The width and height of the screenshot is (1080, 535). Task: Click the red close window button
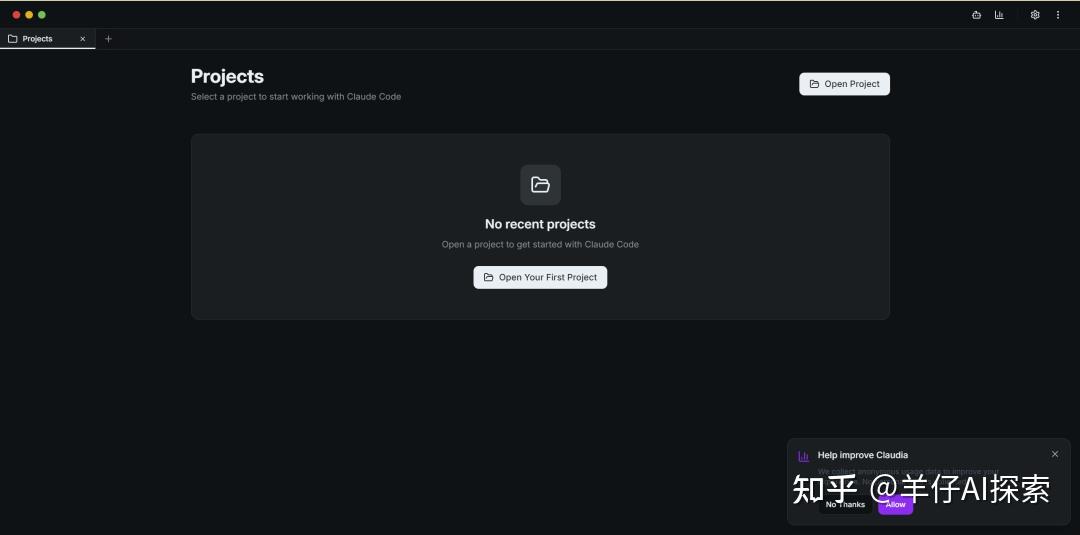[17, 14]
